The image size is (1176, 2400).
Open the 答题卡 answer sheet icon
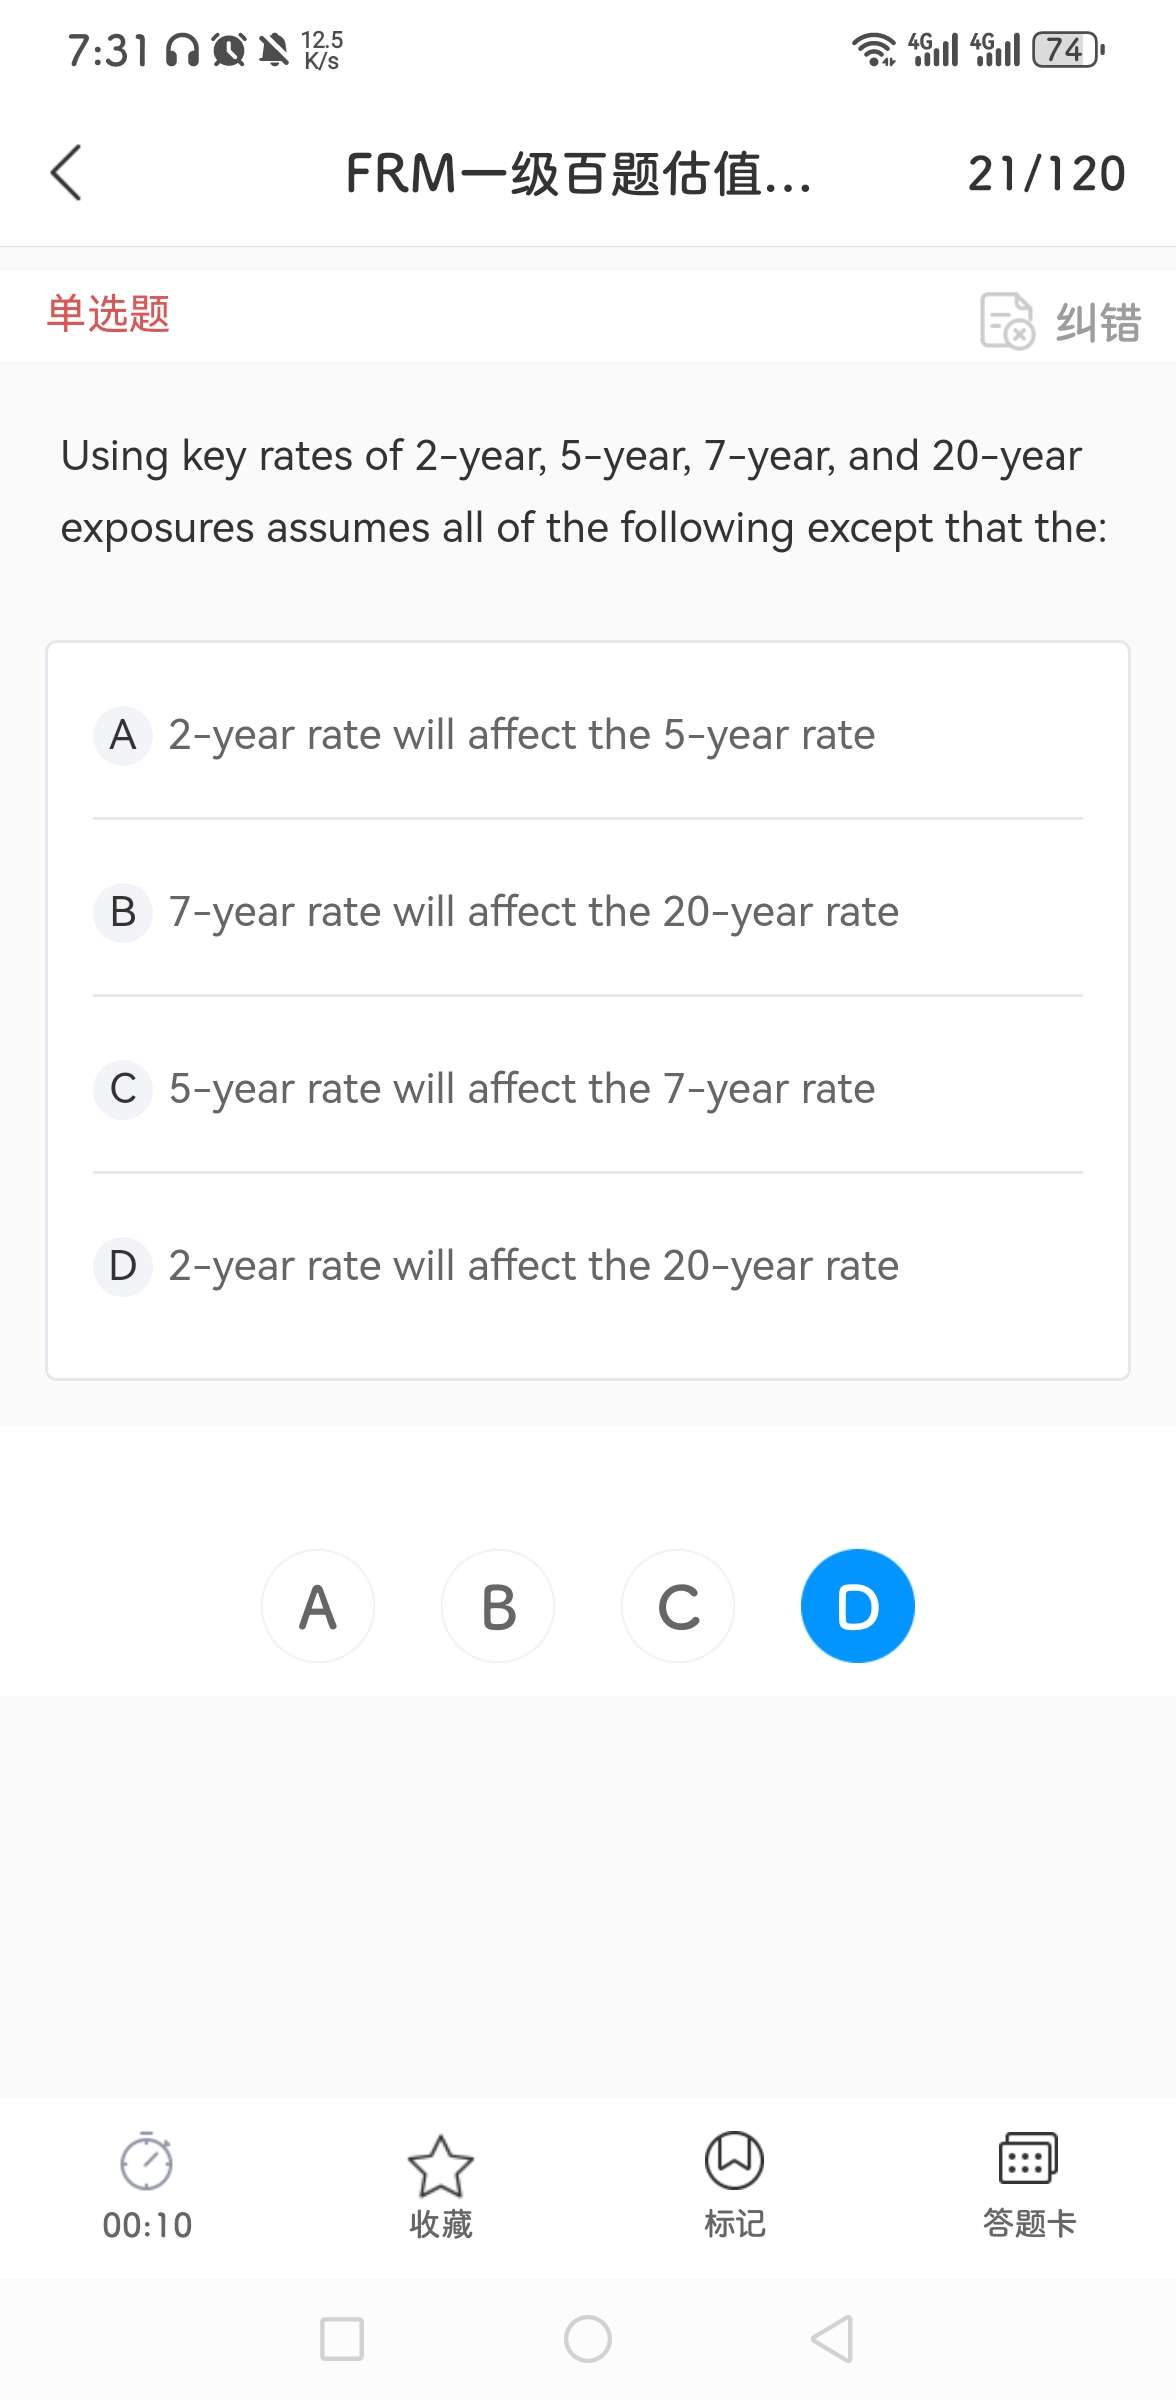(x=1028, y=2159)
